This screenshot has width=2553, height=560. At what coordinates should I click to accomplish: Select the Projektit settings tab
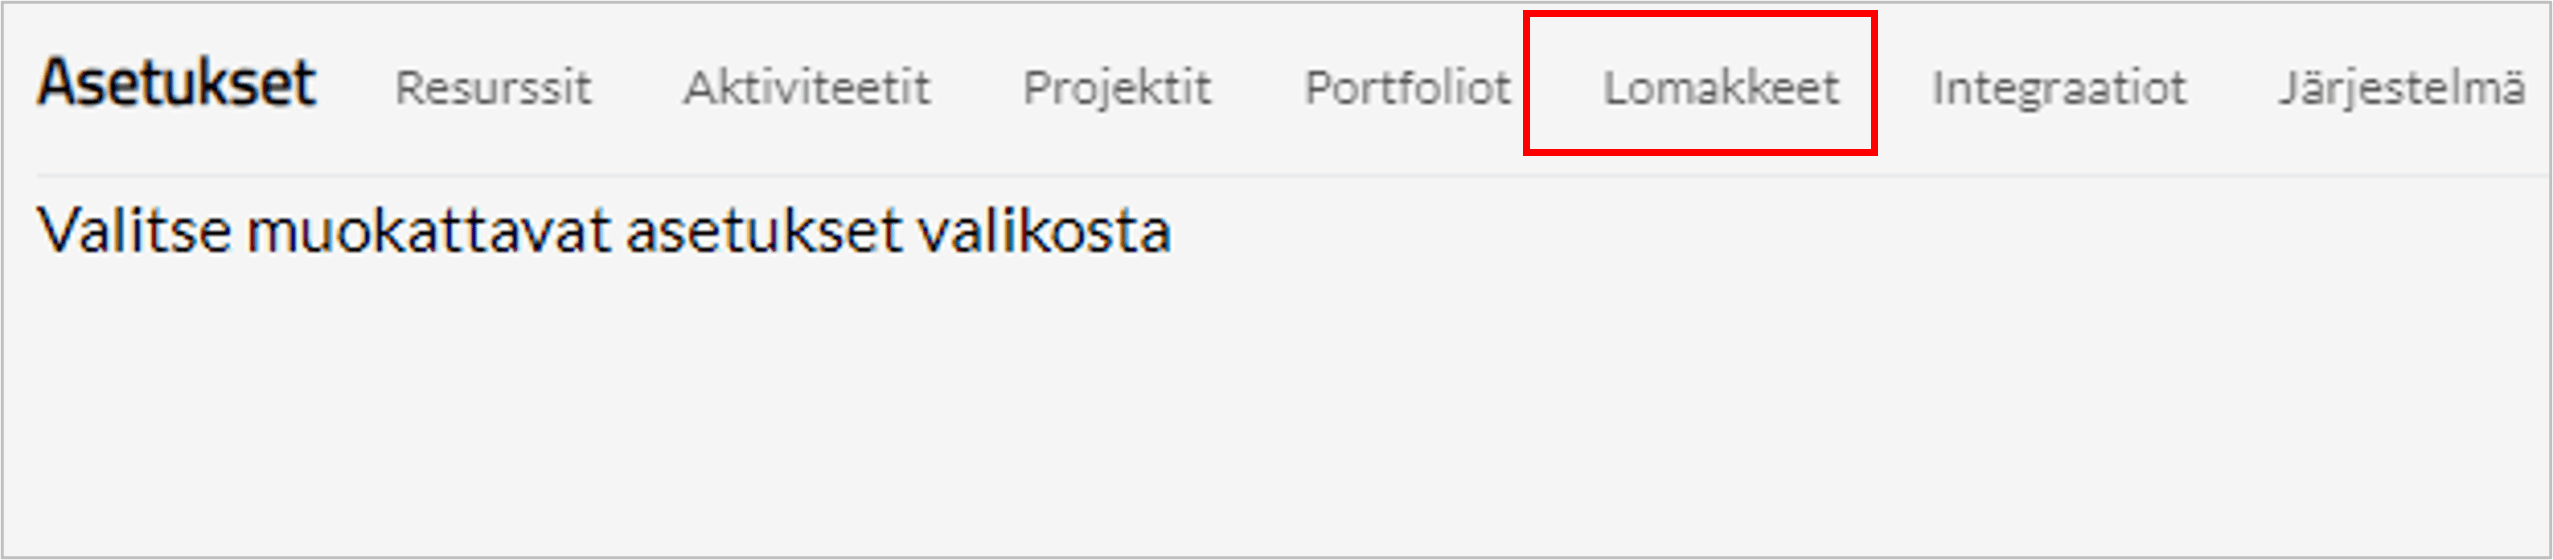coord(1117,88)
